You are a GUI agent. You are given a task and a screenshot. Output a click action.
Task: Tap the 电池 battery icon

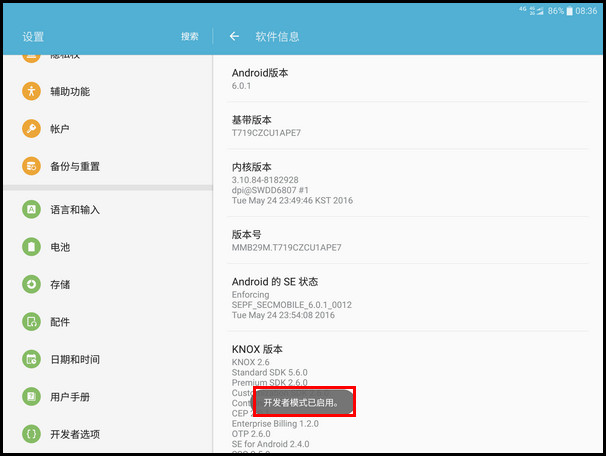[x=31, y=247]
